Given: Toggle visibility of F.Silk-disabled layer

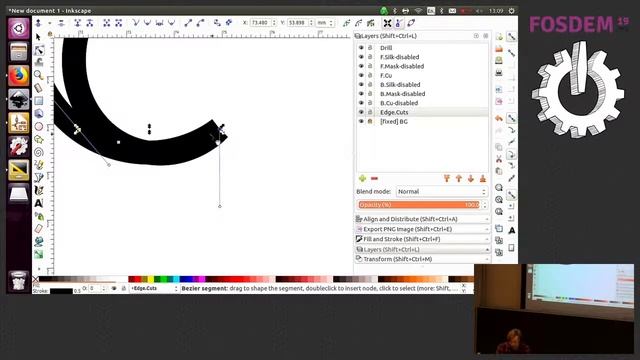Looking at the screenshot, I should [x=361, y=57].
